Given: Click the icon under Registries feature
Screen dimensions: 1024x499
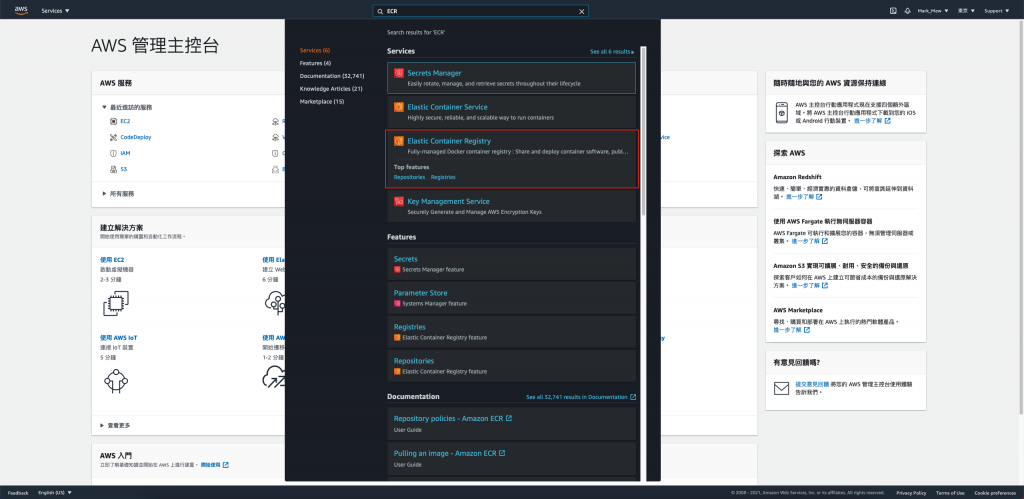Looking at the screenshot, I should click(x=397, y=338).
